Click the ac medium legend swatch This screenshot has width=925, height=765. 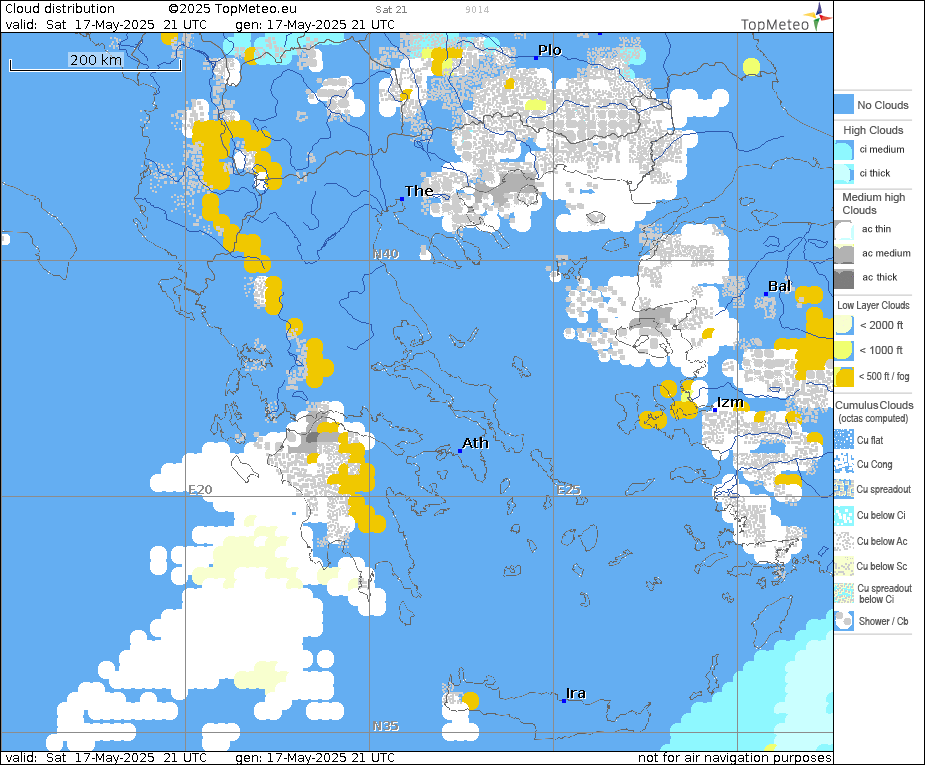coord(844,254)
